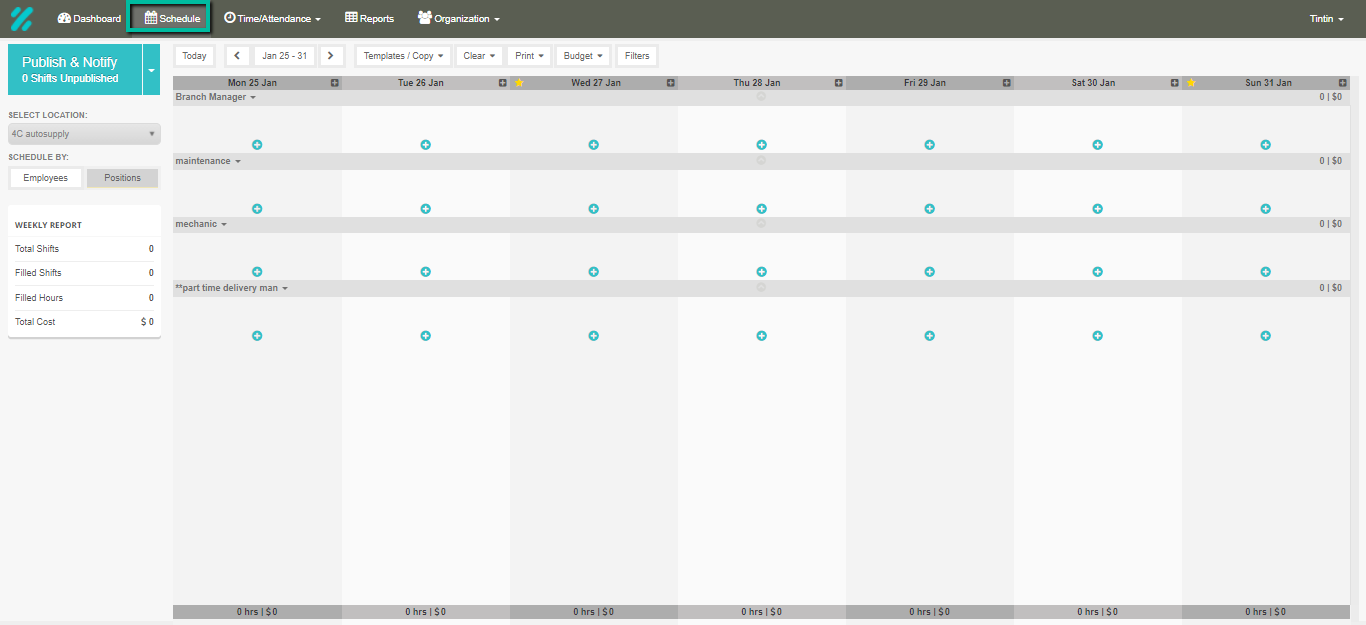Open Publish & Notify dropdown arrow
The width and height of the screenshot is (1366, 625).
click(x=151, y=70)
